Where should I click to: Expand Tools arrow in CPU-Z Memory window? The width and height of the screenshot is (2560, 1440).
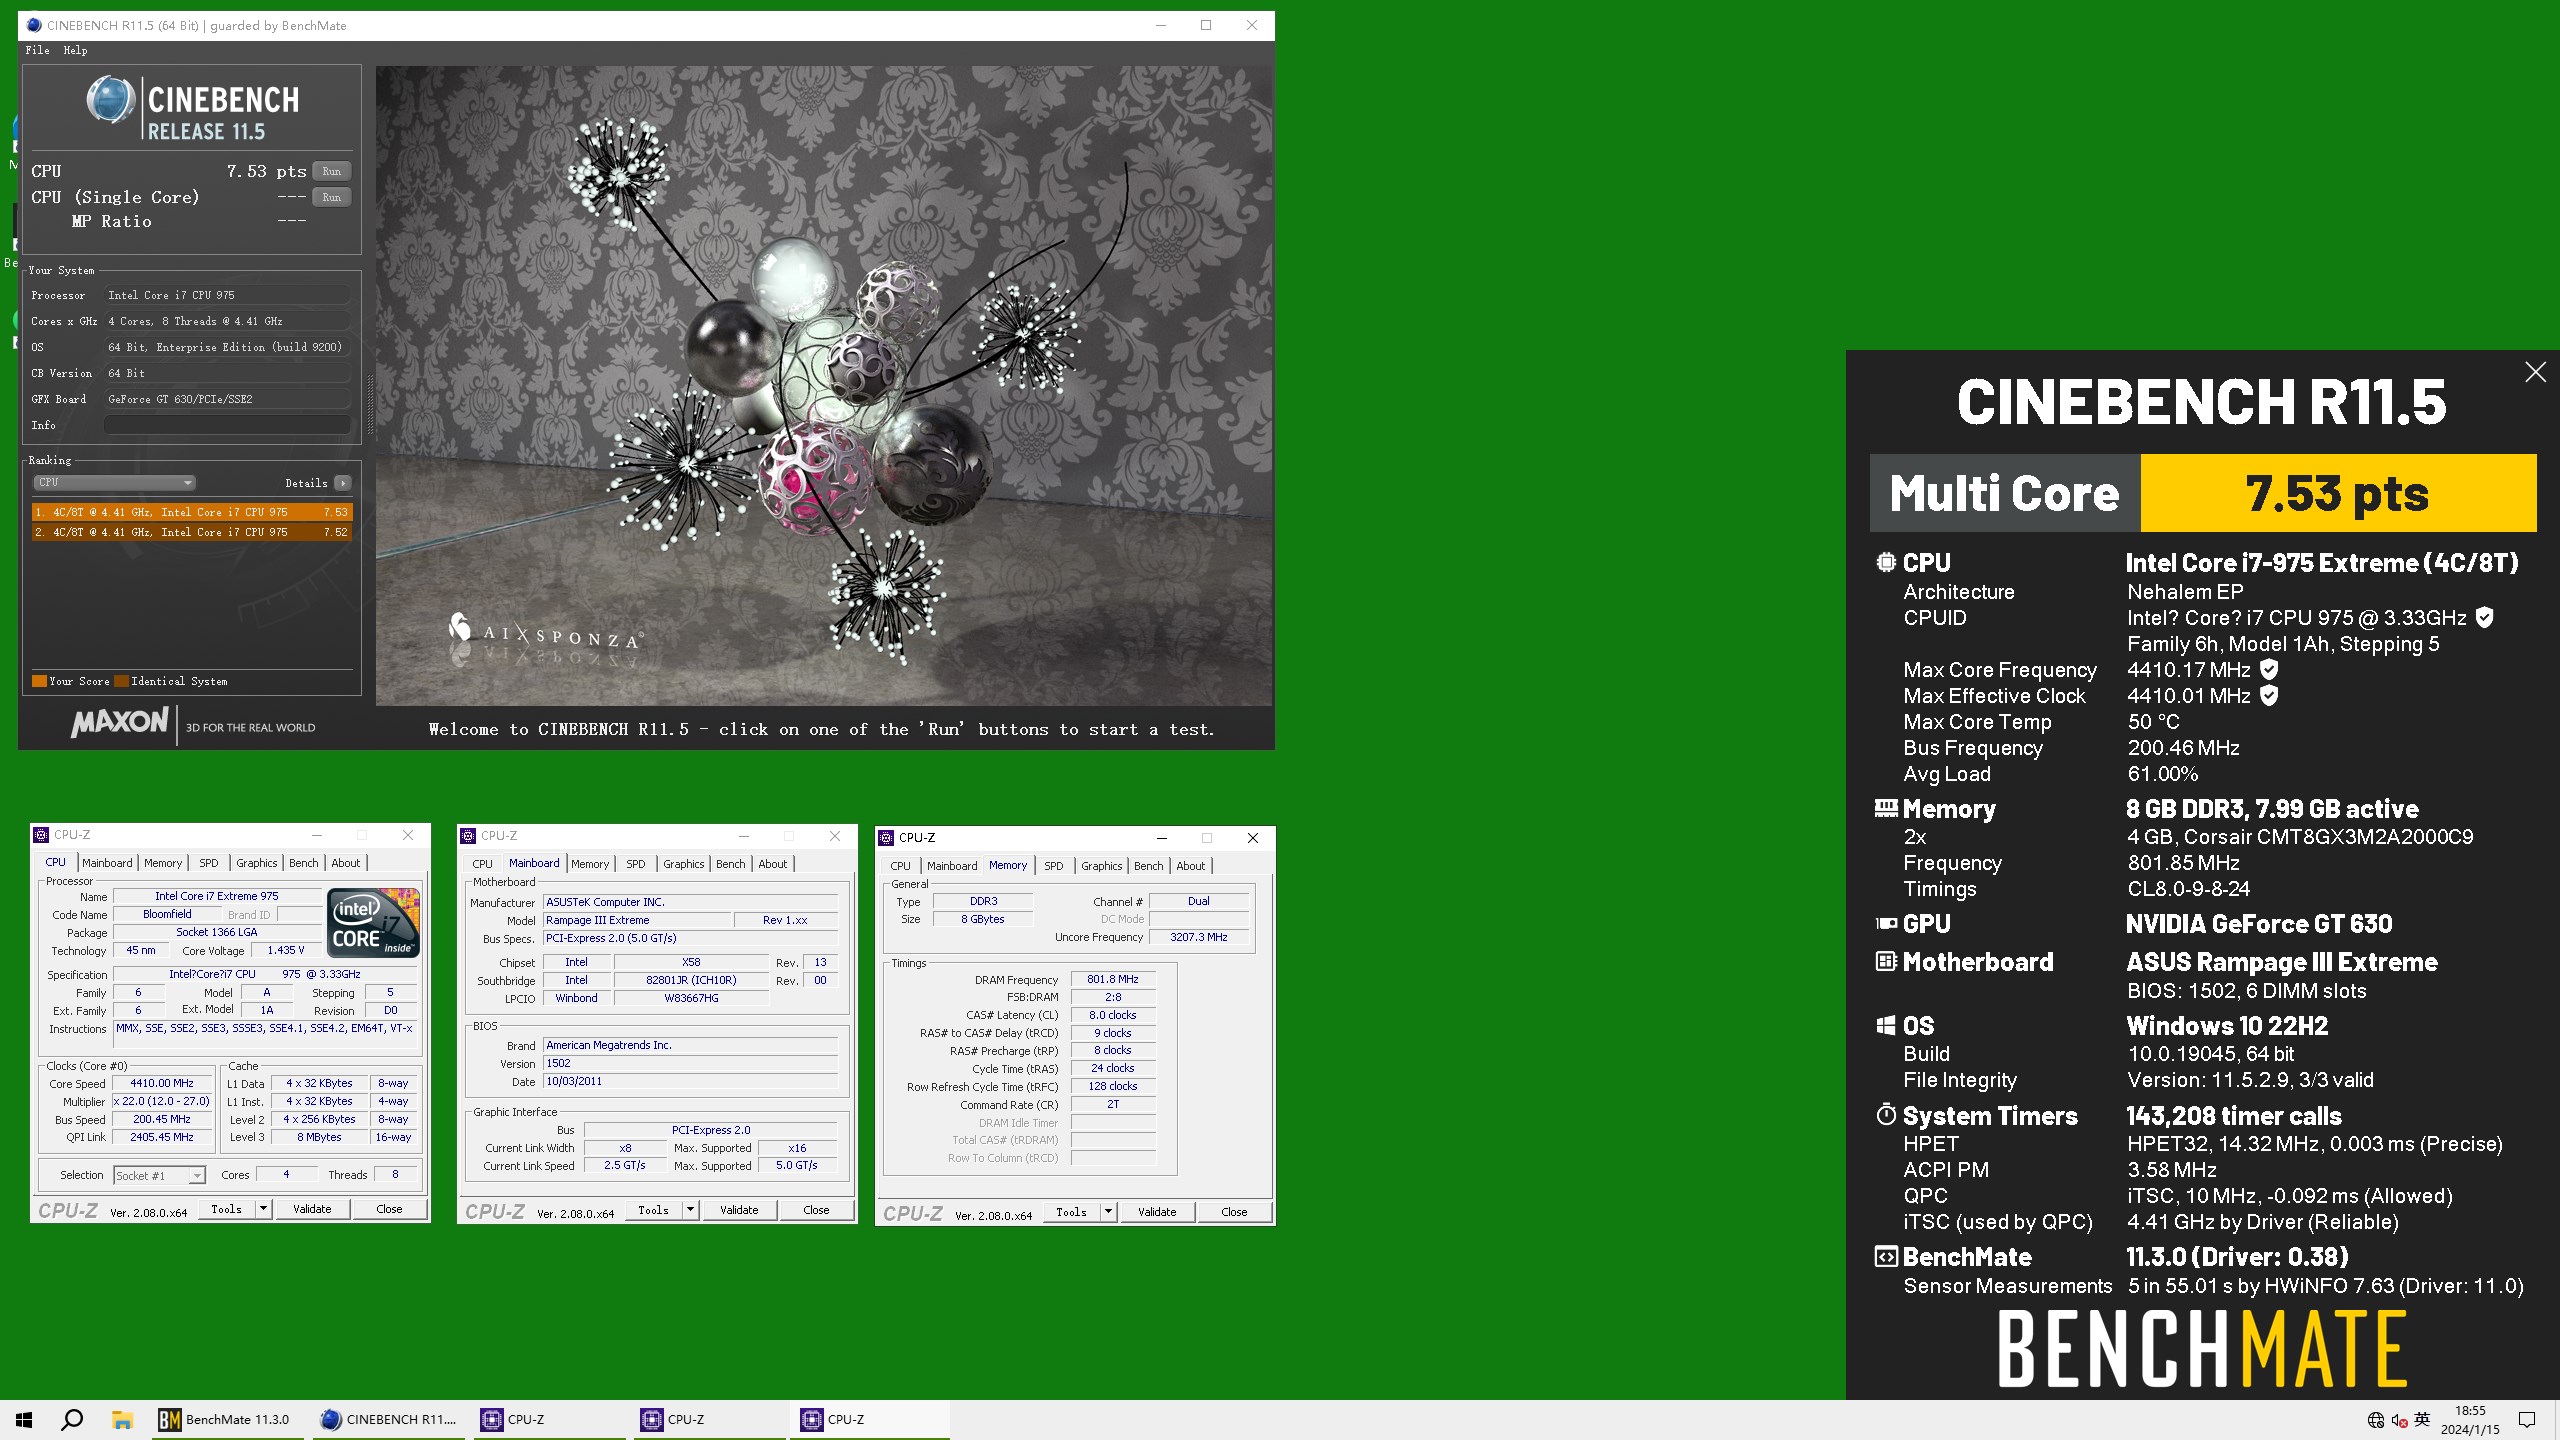(1109, 1212)
